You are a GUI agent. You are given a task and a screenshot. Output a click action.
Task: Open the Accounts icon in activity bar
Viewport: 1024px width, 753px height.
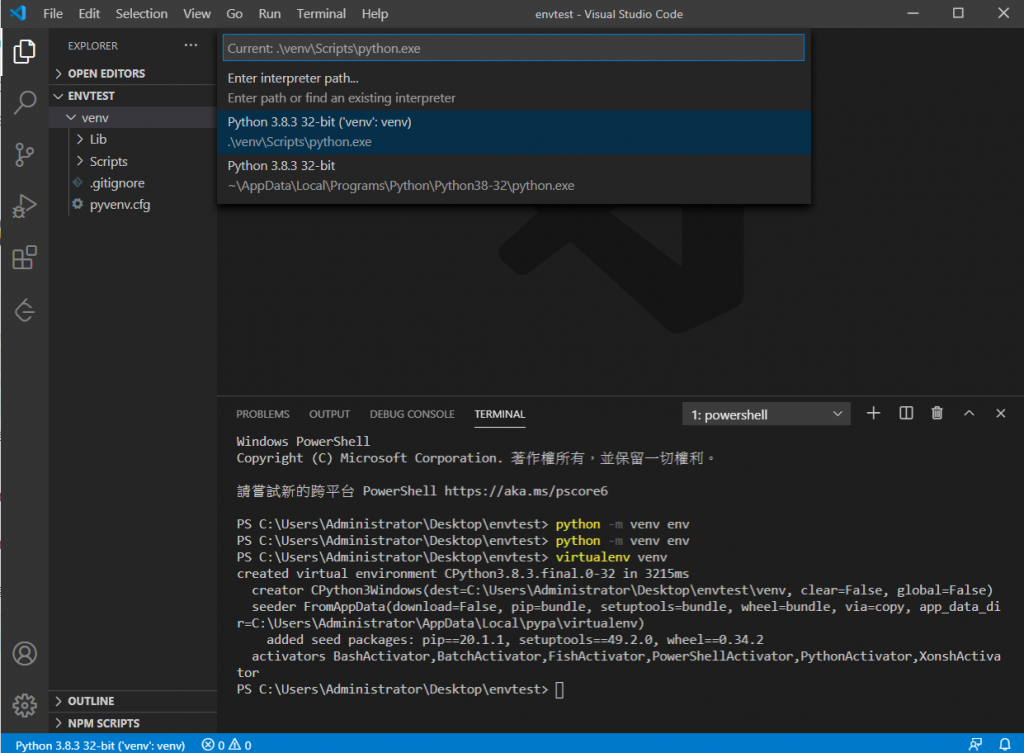(x=24, y=653)
